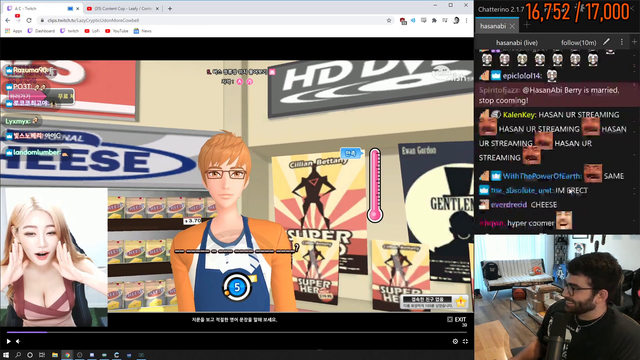Click username everdredd in chat

(509, 204)
